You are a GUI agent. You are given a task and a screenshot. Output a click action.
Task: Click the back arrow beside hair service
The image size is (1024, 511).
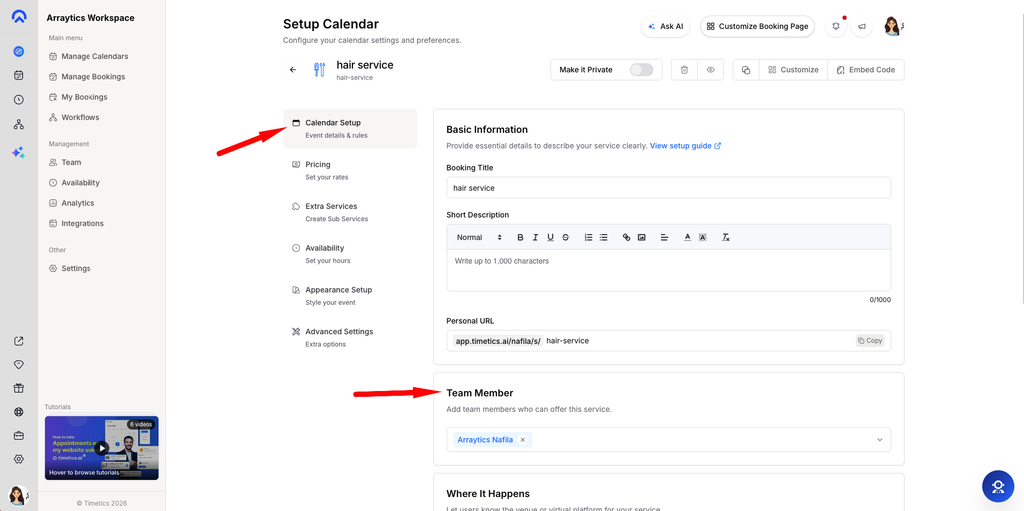[293, 70]
